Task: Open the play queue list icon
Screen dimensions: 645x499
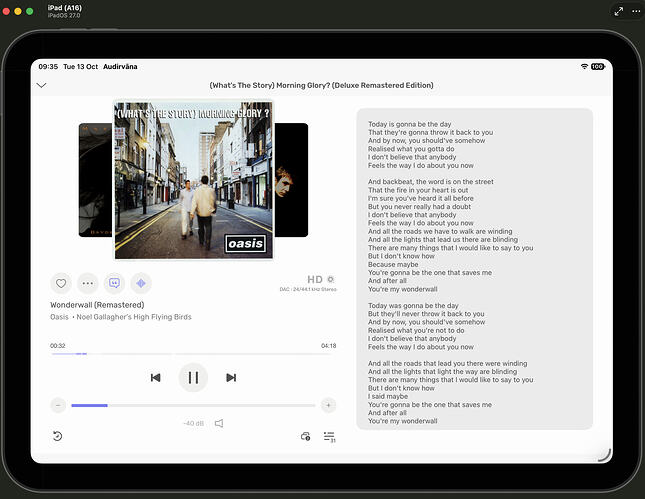Action: point(329,437)
